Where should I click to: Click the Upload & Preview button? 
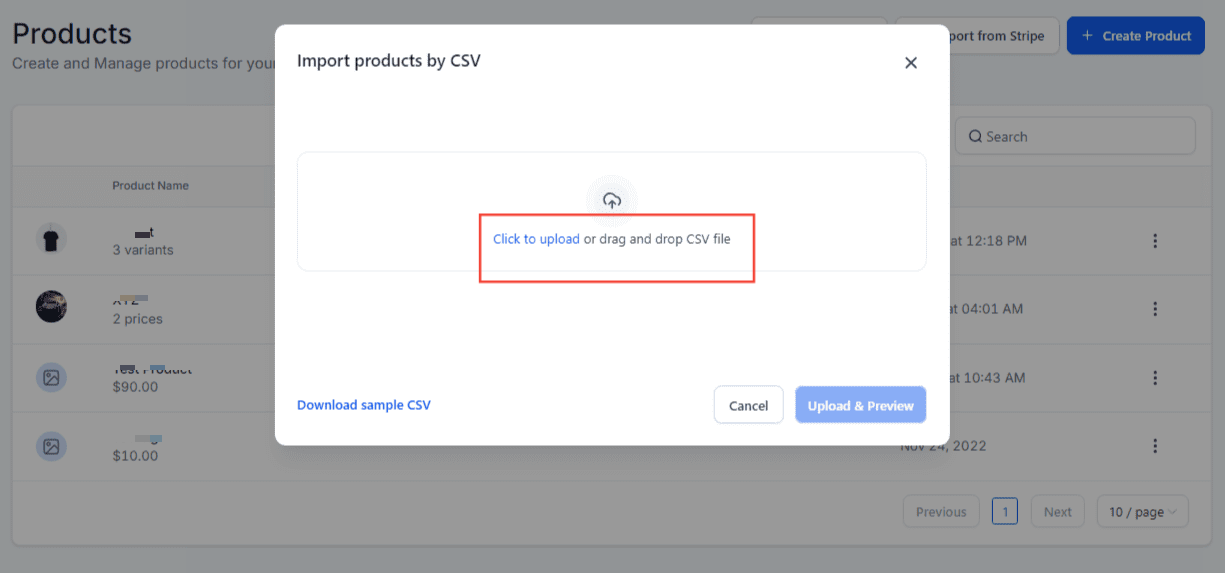pyautogui.click(x=860, y=405)
